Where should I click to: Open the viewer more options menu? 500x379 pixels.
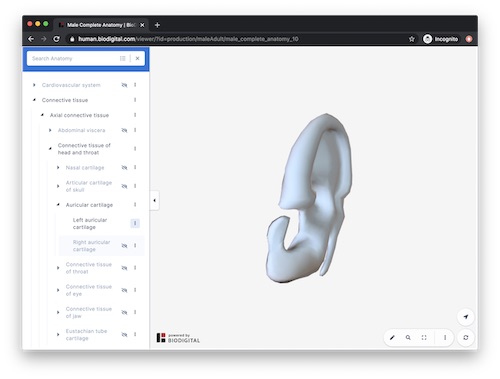coord(445,338)
